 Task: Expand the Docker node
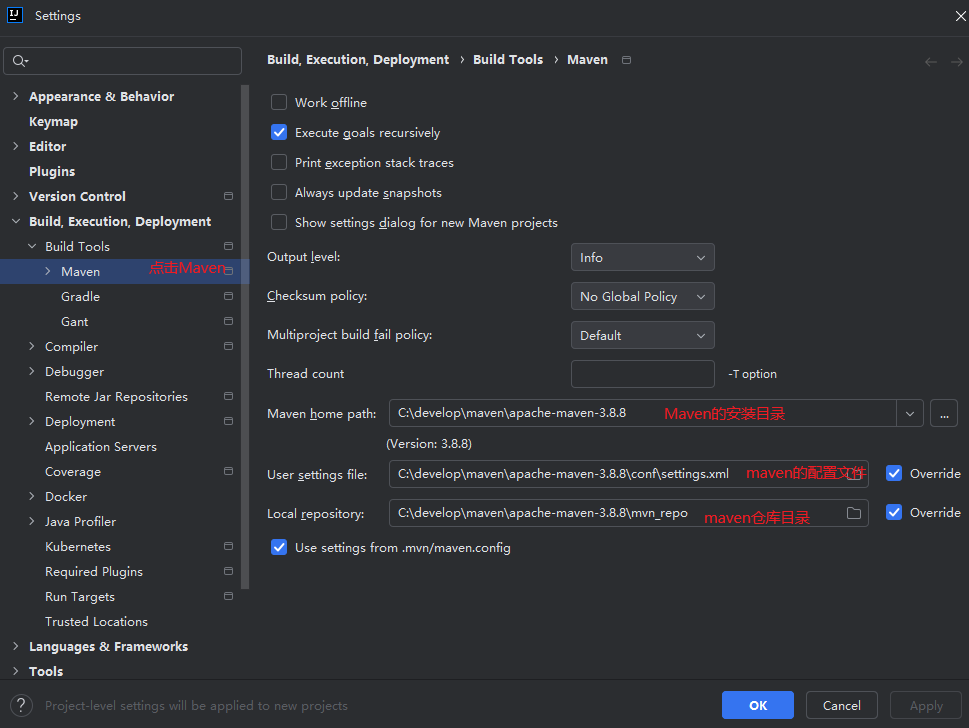tap(32, 496)
